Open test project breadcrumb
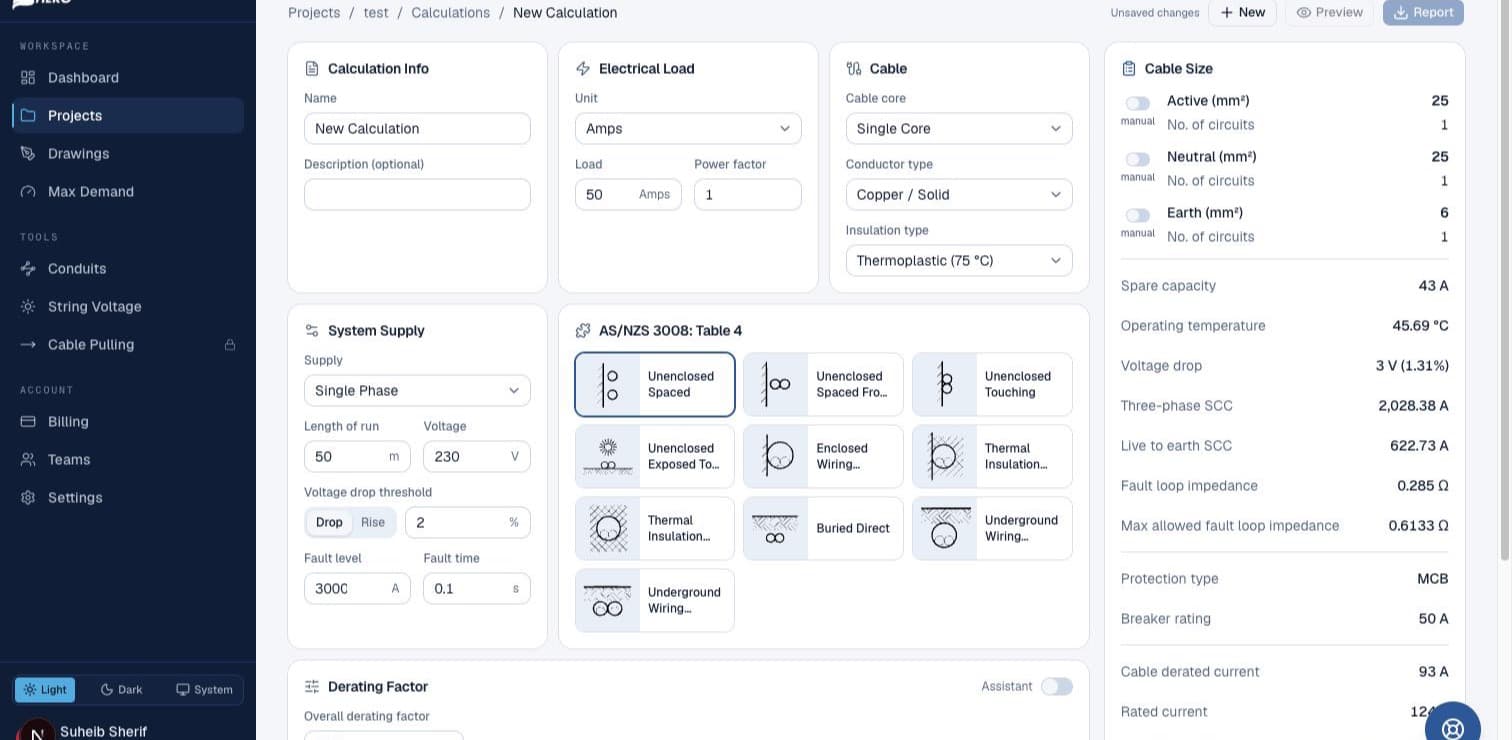Screen dimensions: 1512x740 click(x=376, y=13)
